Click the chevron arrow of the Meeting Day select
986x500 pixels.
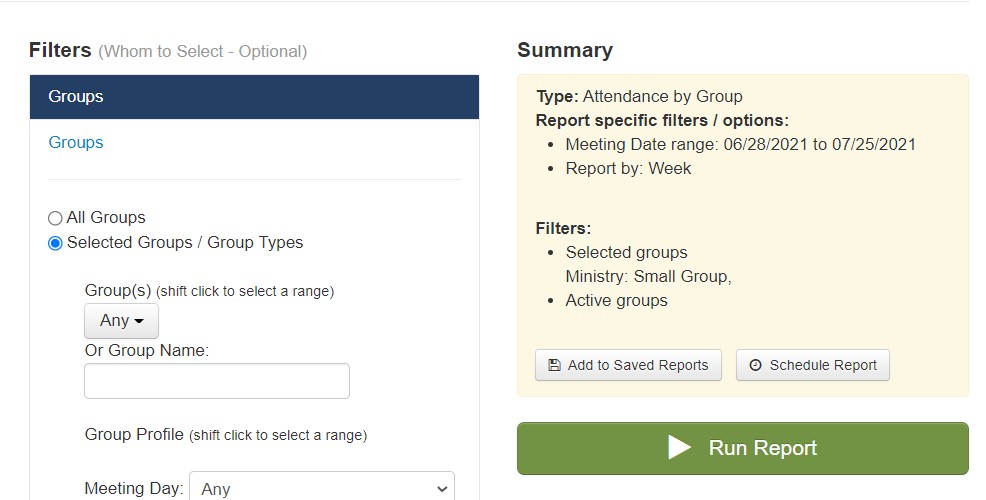(442, 489)
